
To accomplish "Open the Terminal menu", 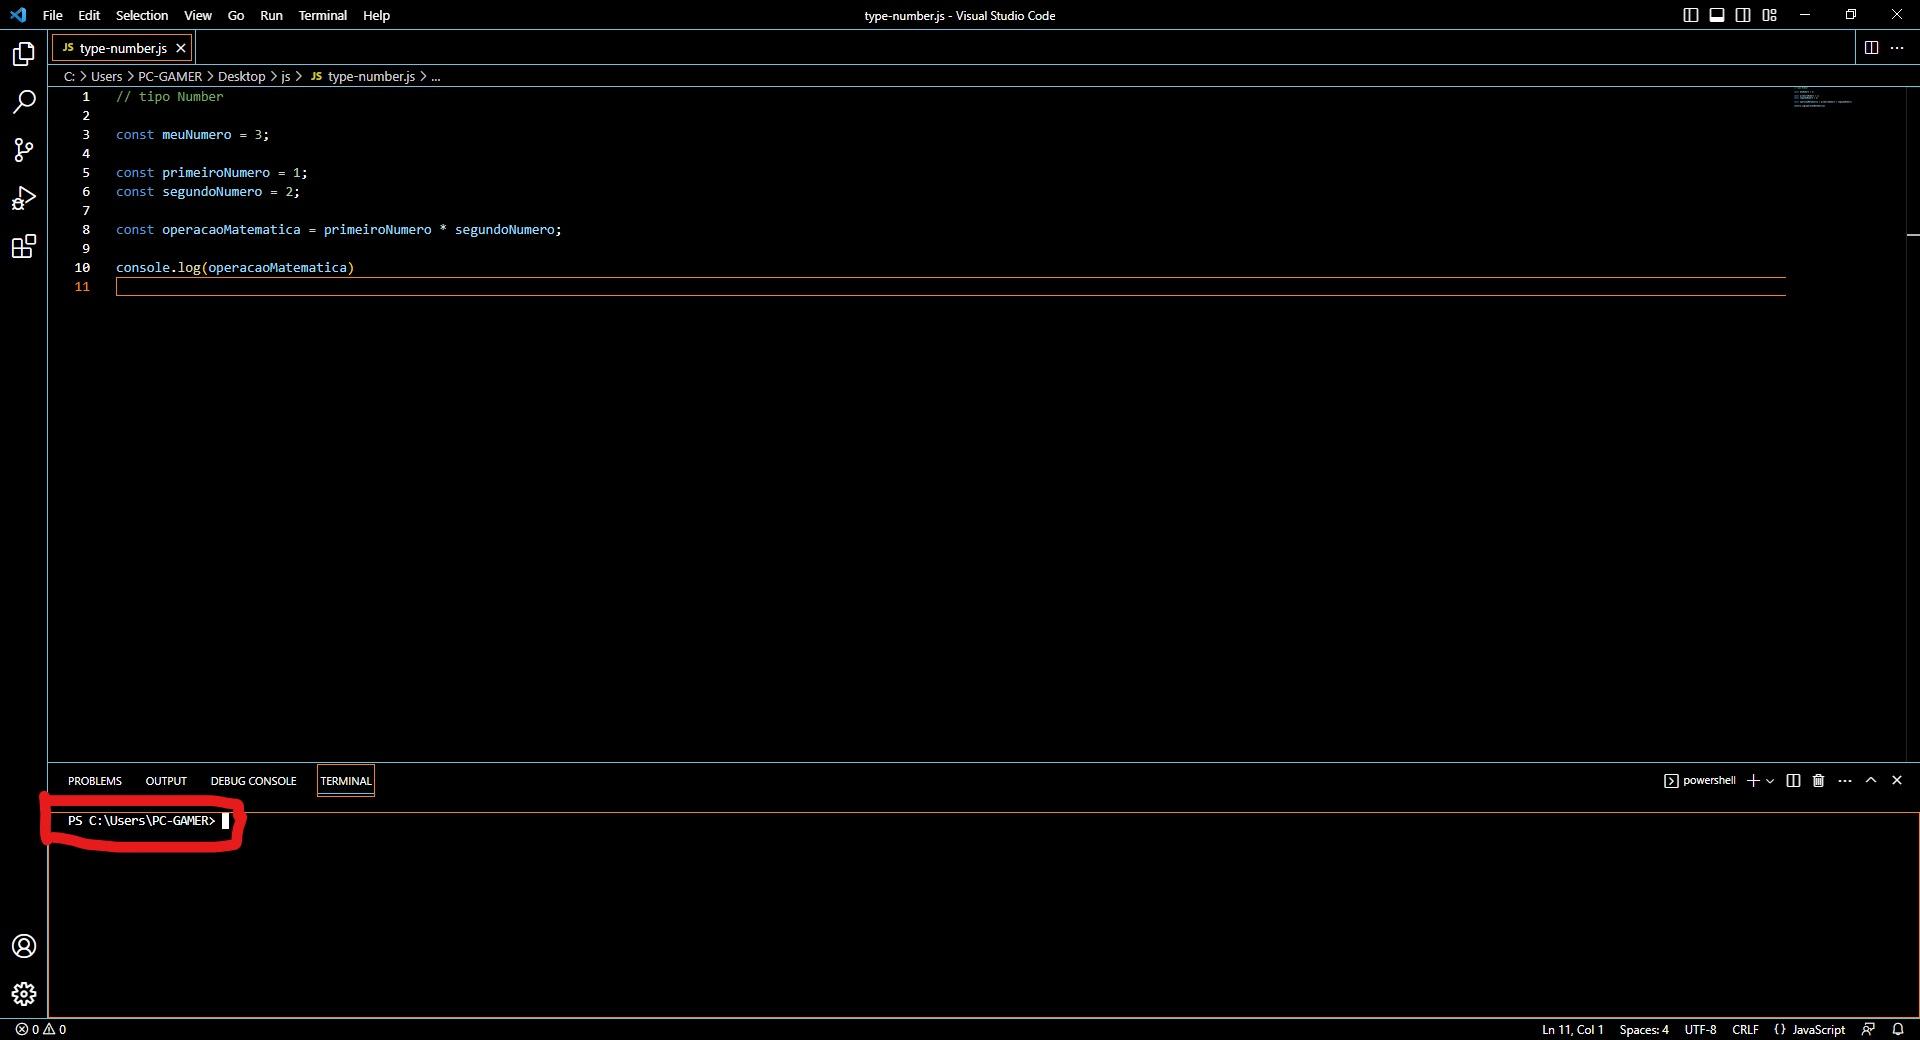I will point(323,15).
